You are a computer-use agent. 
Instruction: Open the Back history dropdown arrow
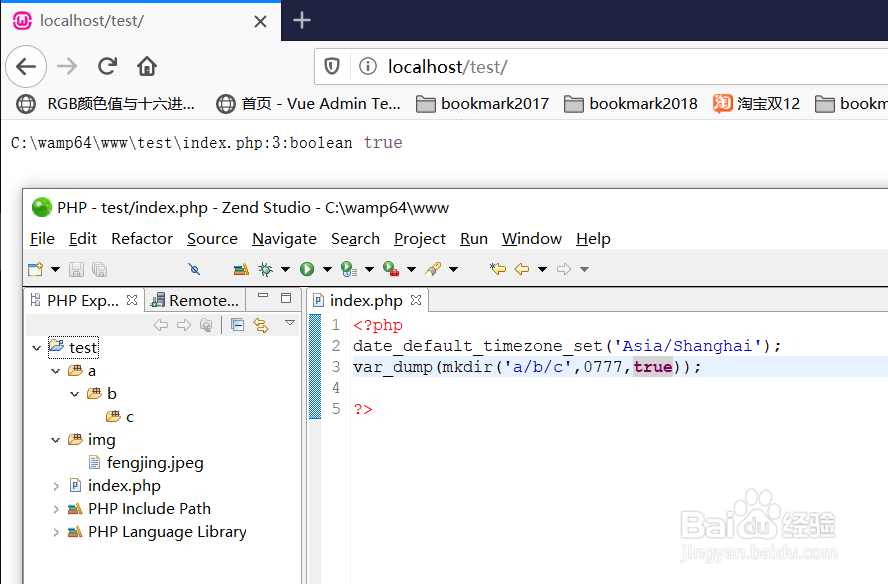542,269
